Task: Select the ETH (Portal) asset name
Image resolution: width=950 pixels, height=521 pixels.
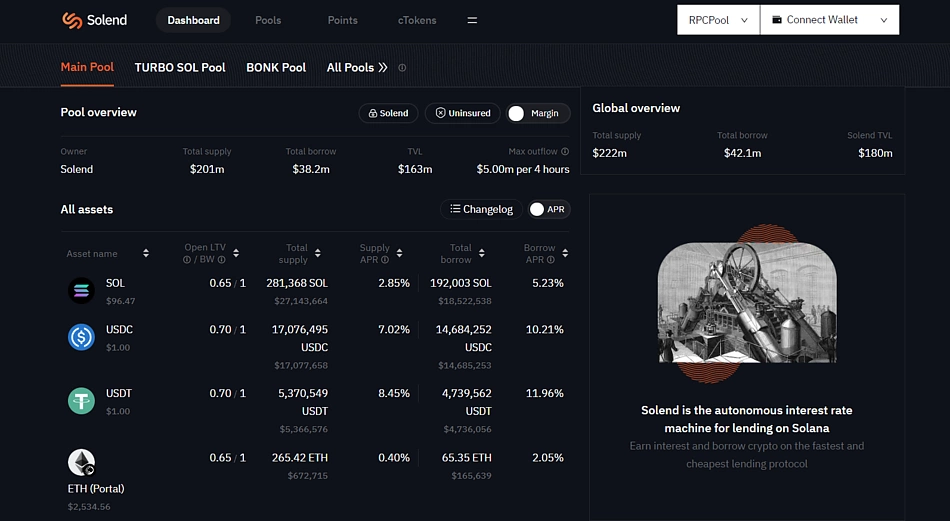Action: point(96,488)
